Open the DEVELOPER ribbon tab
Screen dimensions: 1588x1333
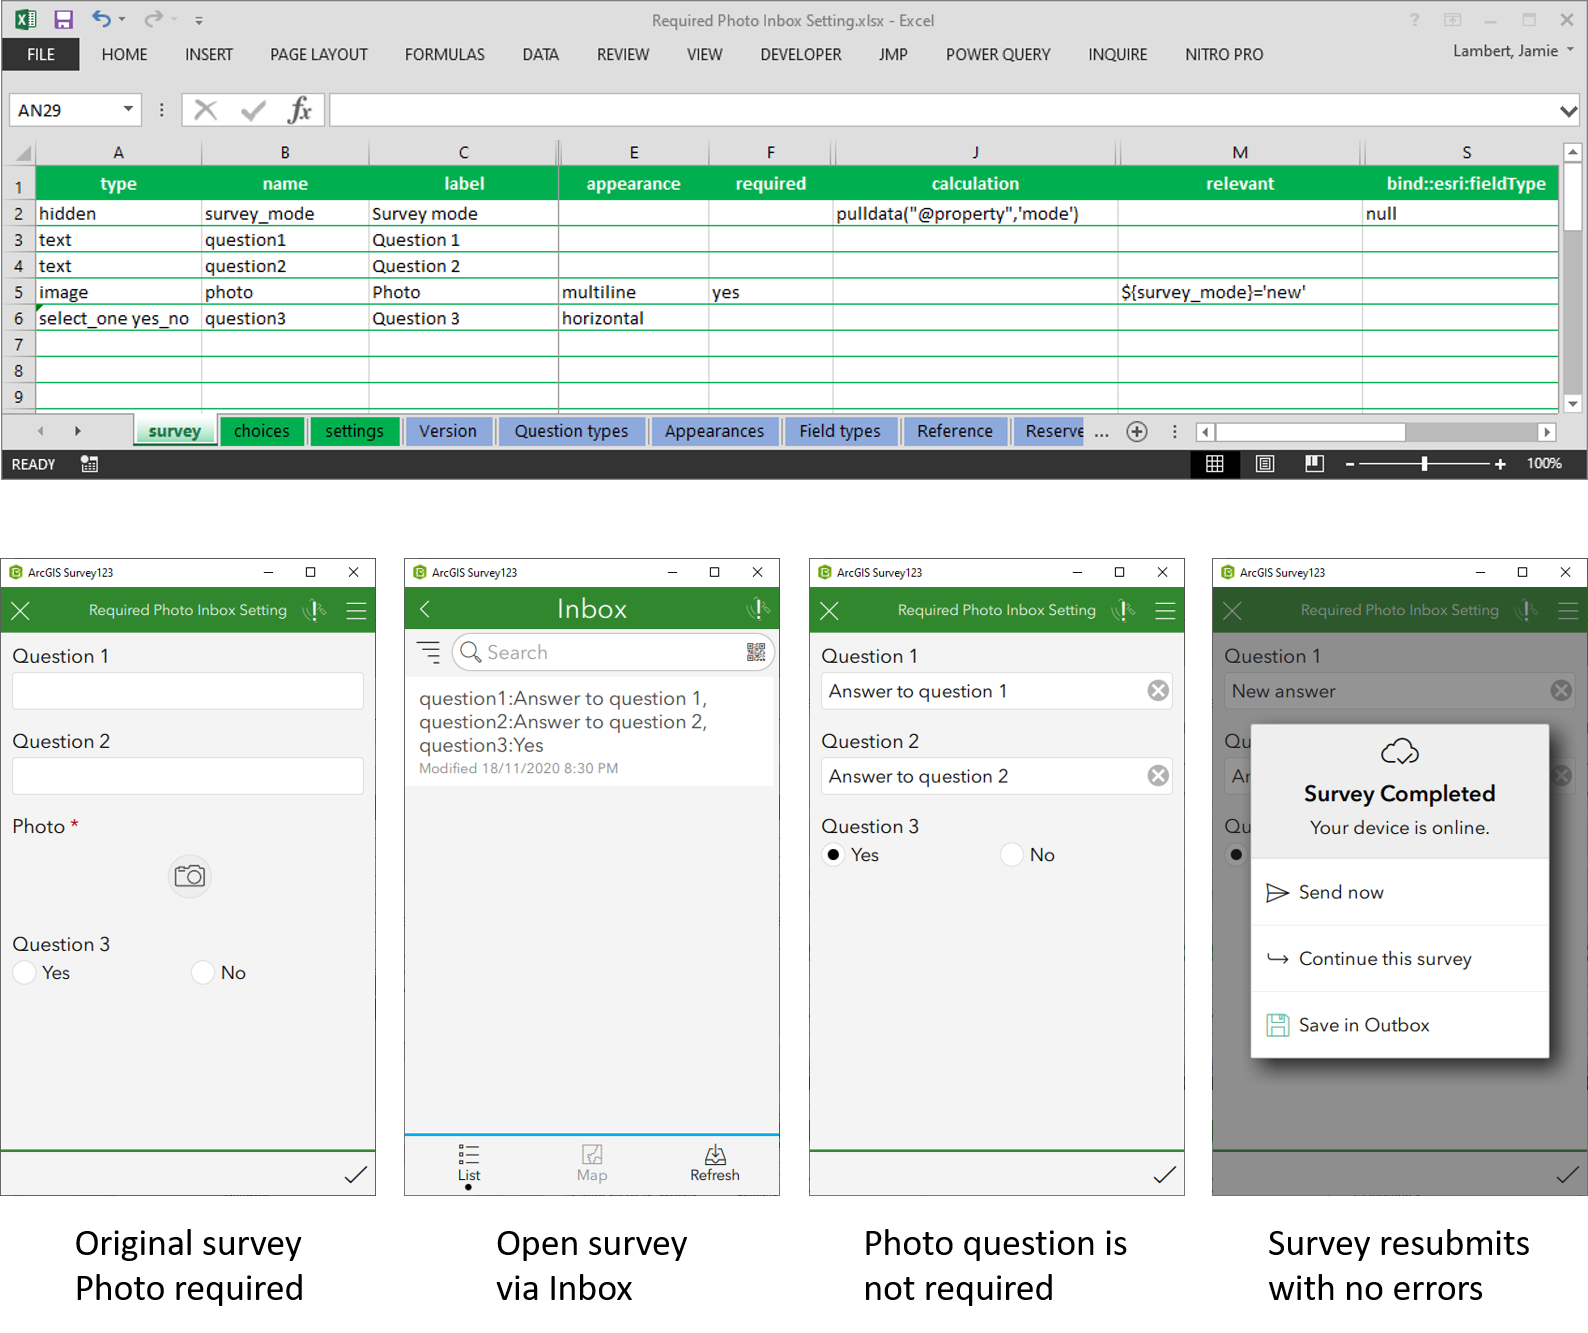click(801, 55)
